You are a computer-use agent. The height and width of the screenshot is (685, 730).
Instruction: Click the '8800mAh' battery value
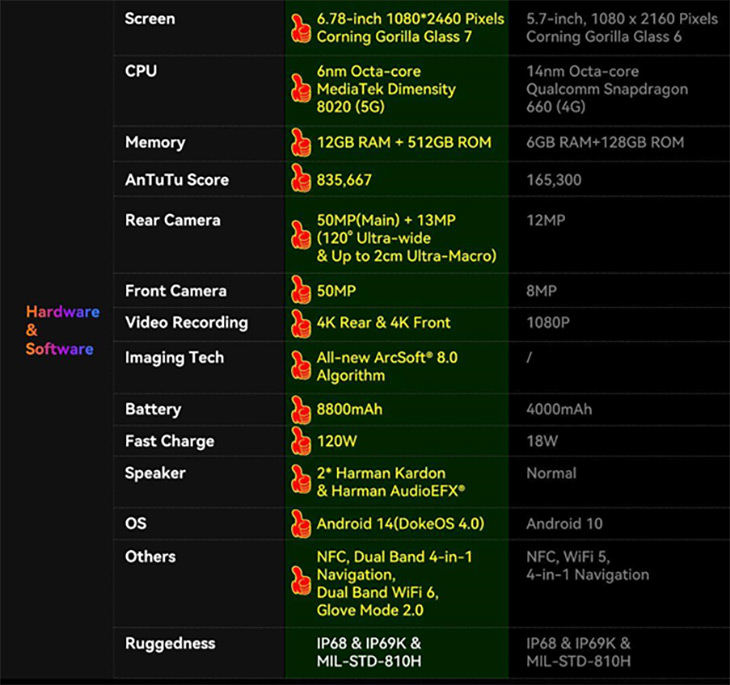pyautogui.click(x=349, y=409)
